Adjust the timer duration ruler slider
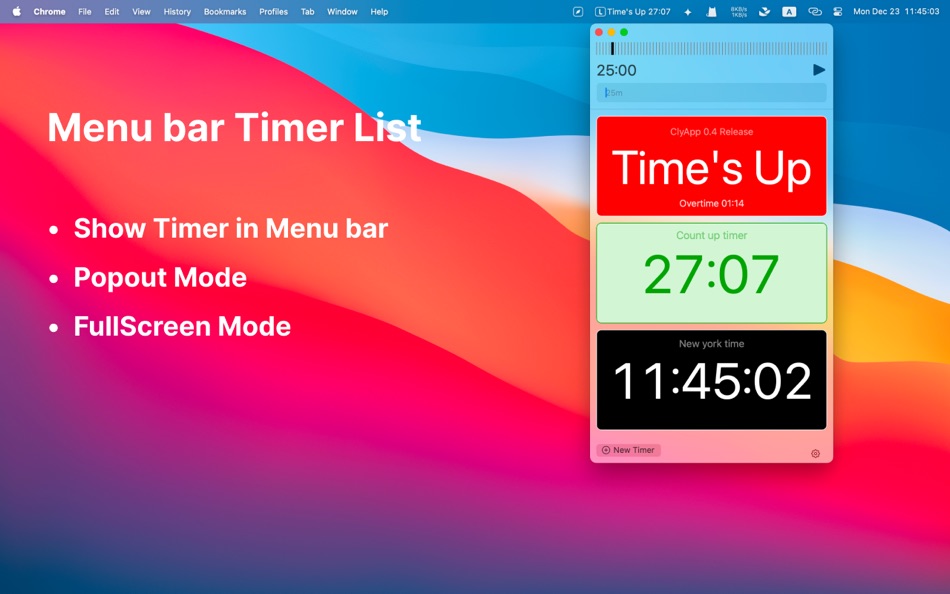Viewport: 950px width, 594px height. point(711,48)
